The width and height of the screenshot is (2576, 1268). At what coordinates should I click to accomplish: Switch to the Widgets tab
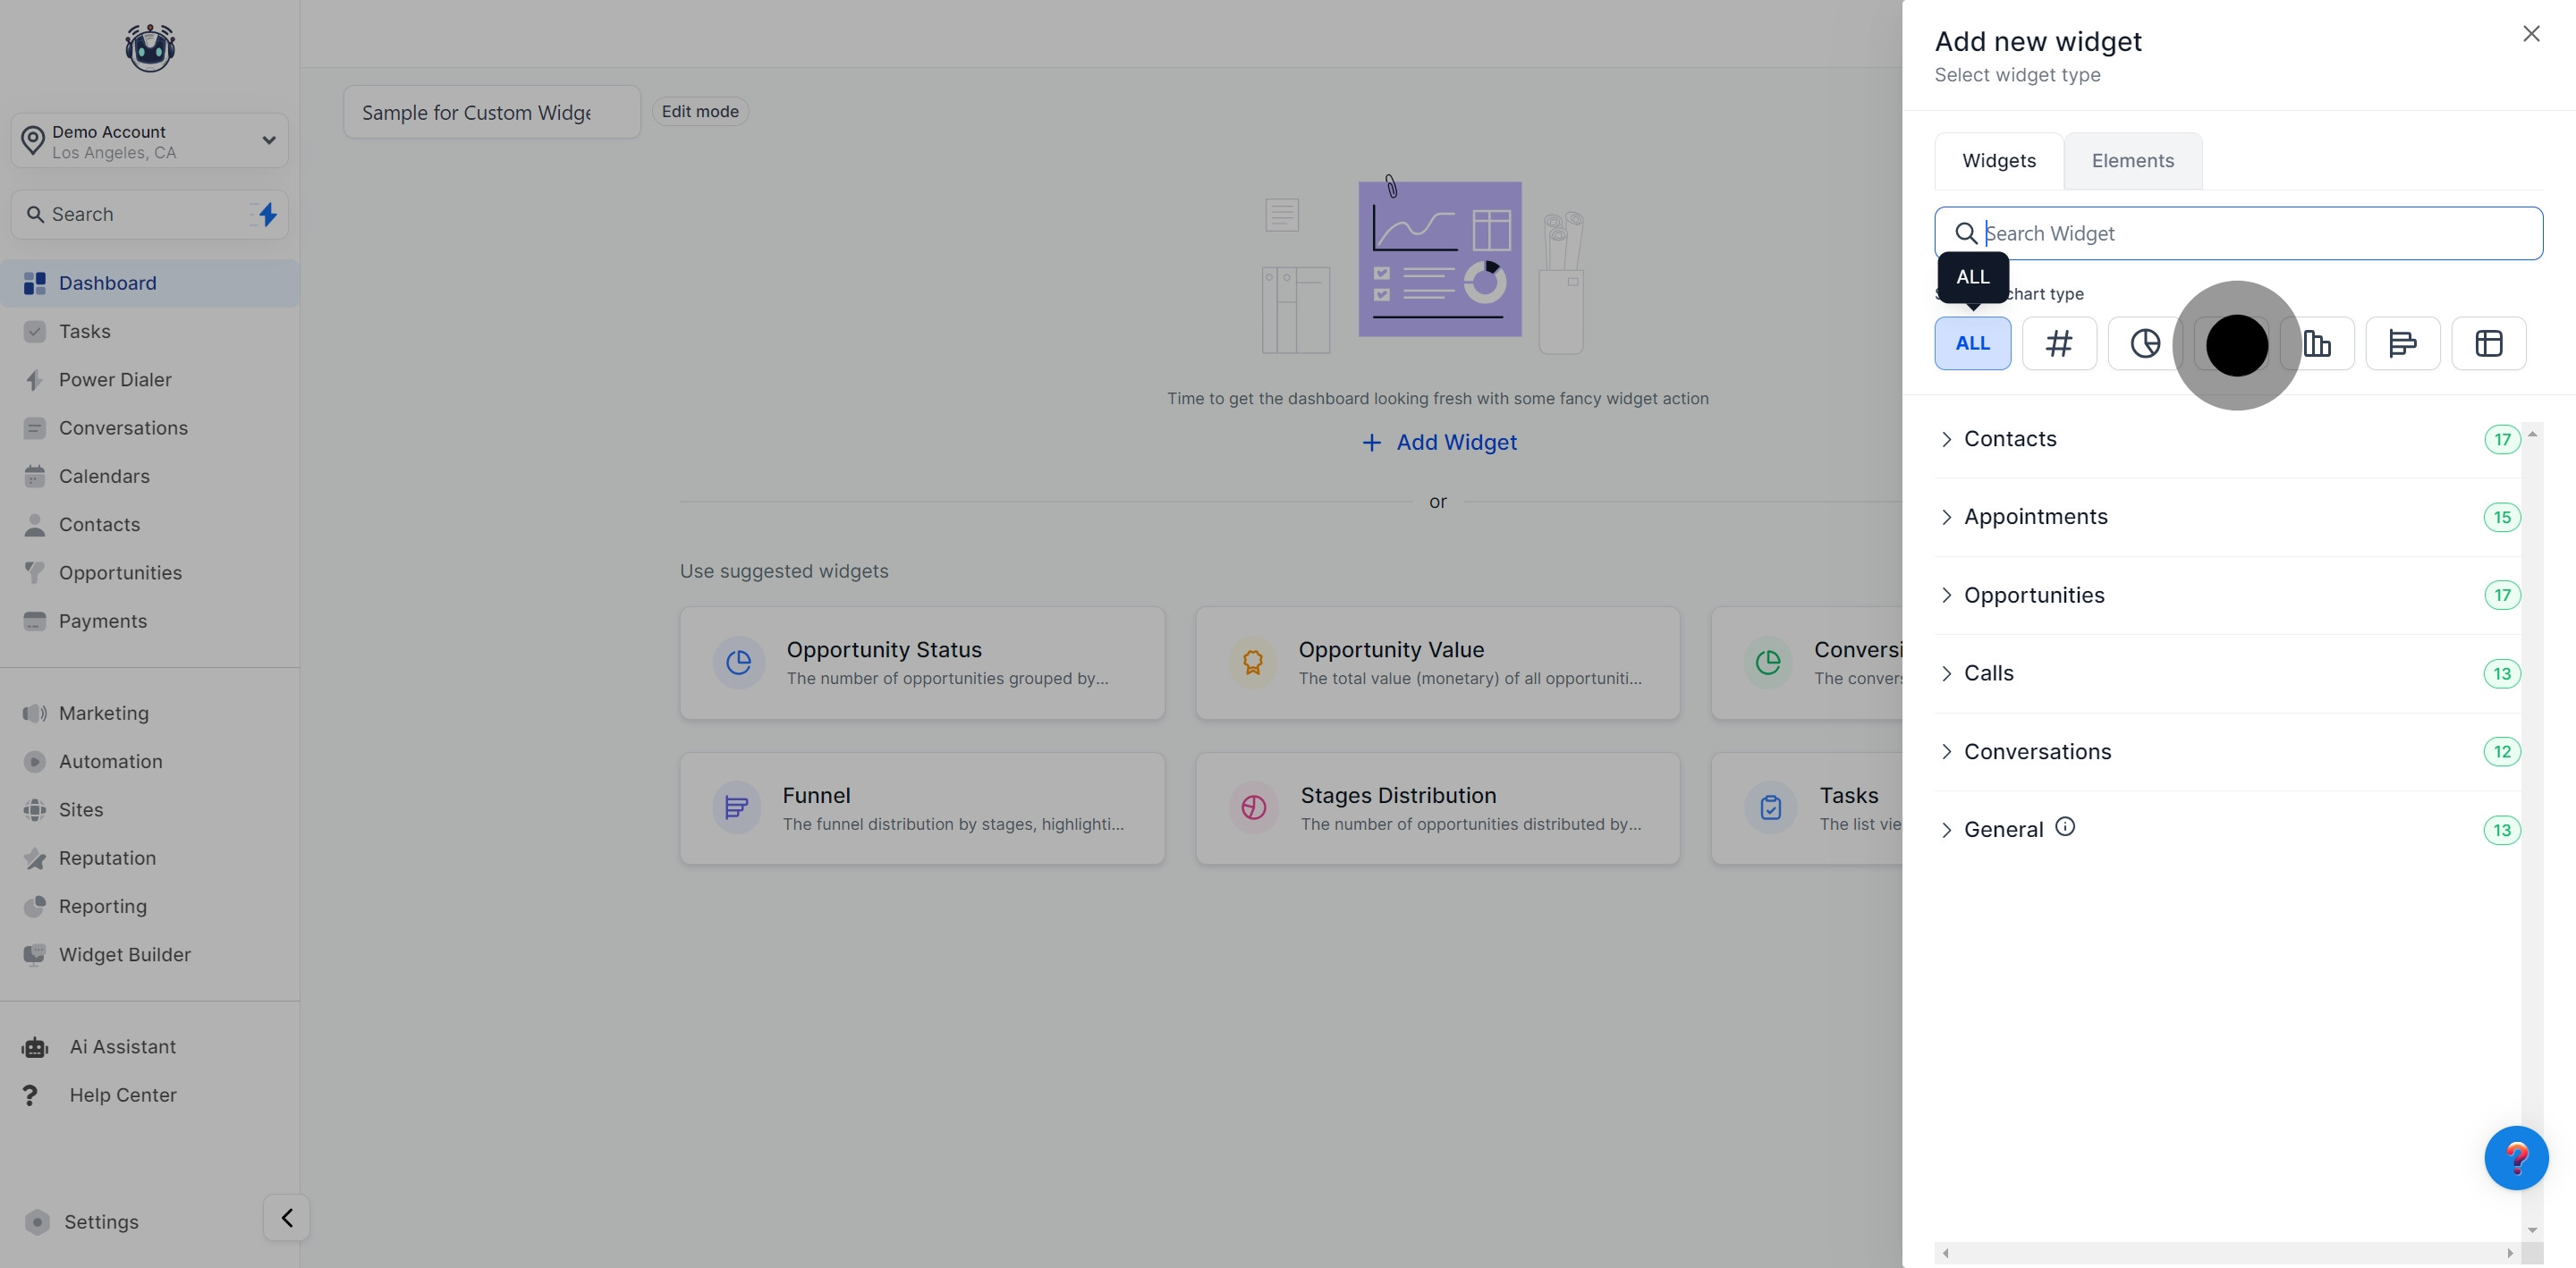[1999, 161]
